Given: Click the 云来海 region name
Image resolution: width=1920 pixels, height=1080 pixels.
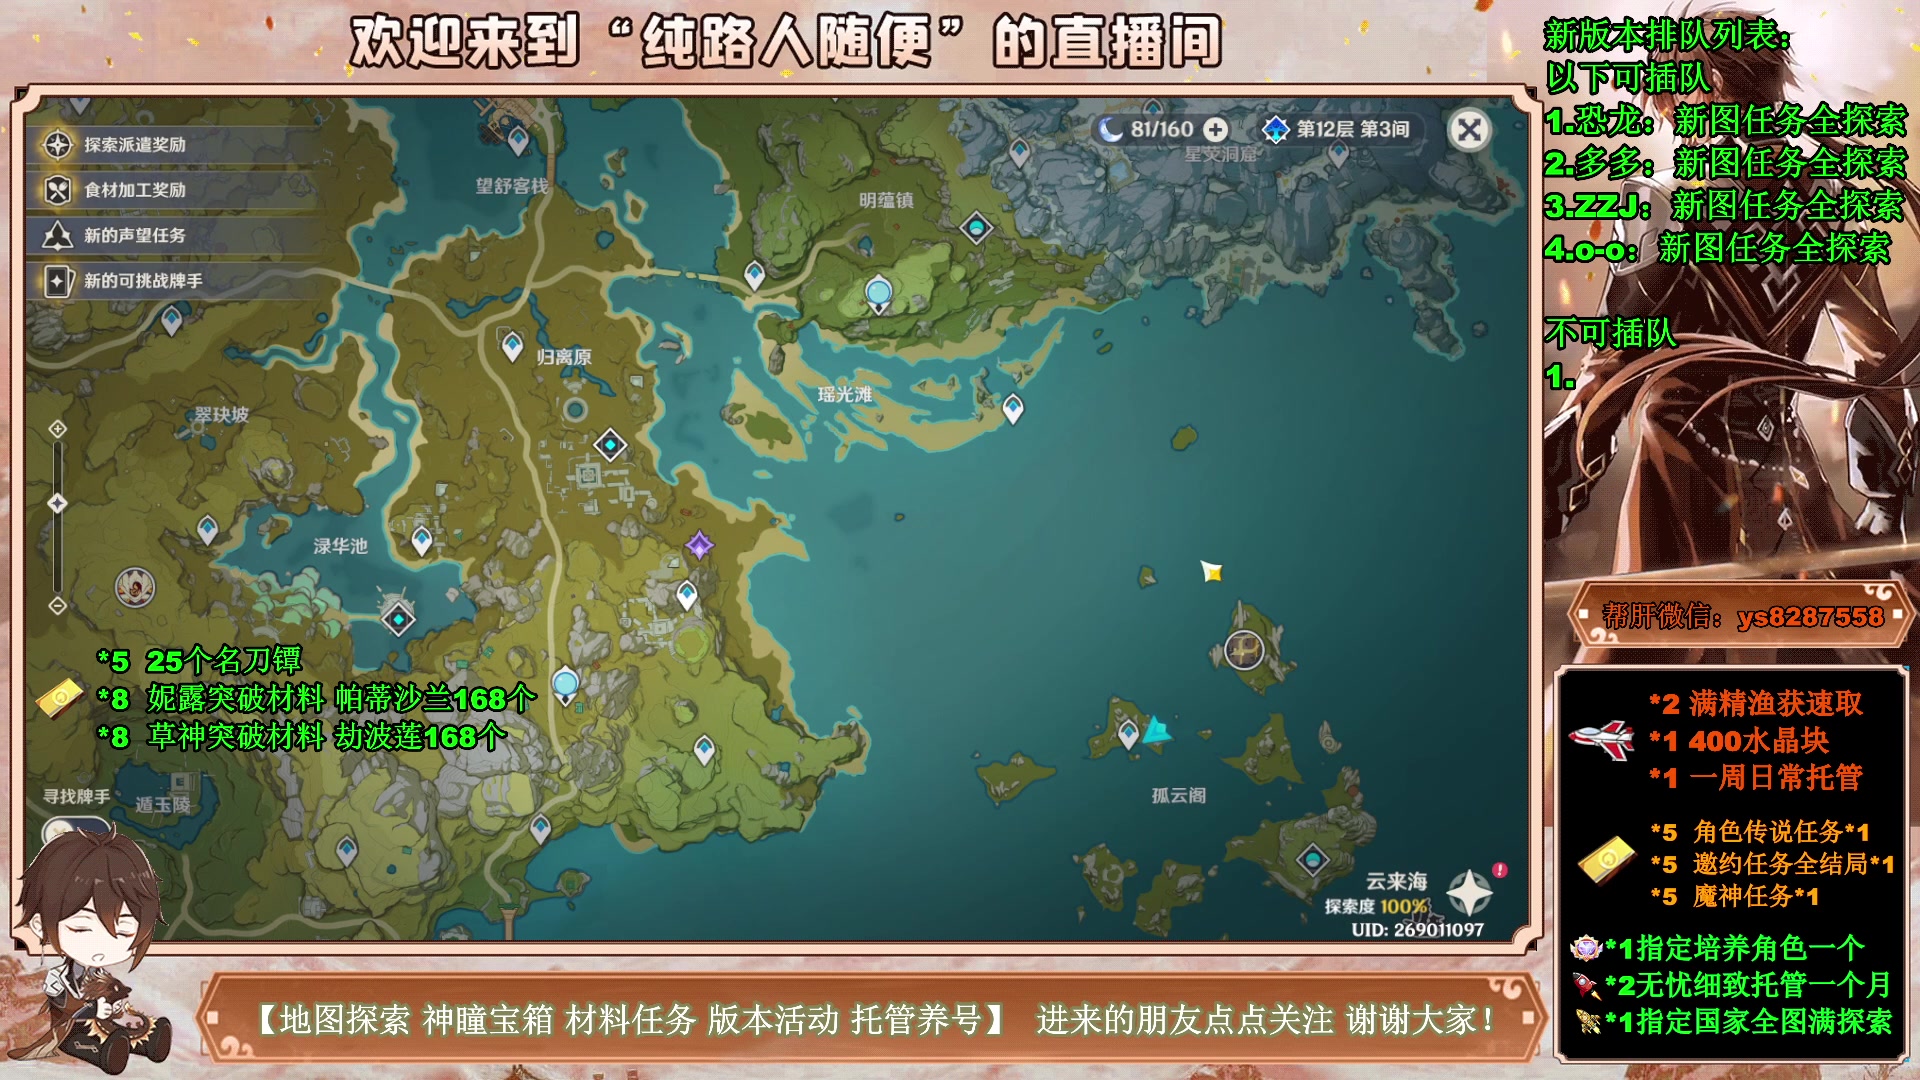Looking at the screenshot, I should 1396,882.
